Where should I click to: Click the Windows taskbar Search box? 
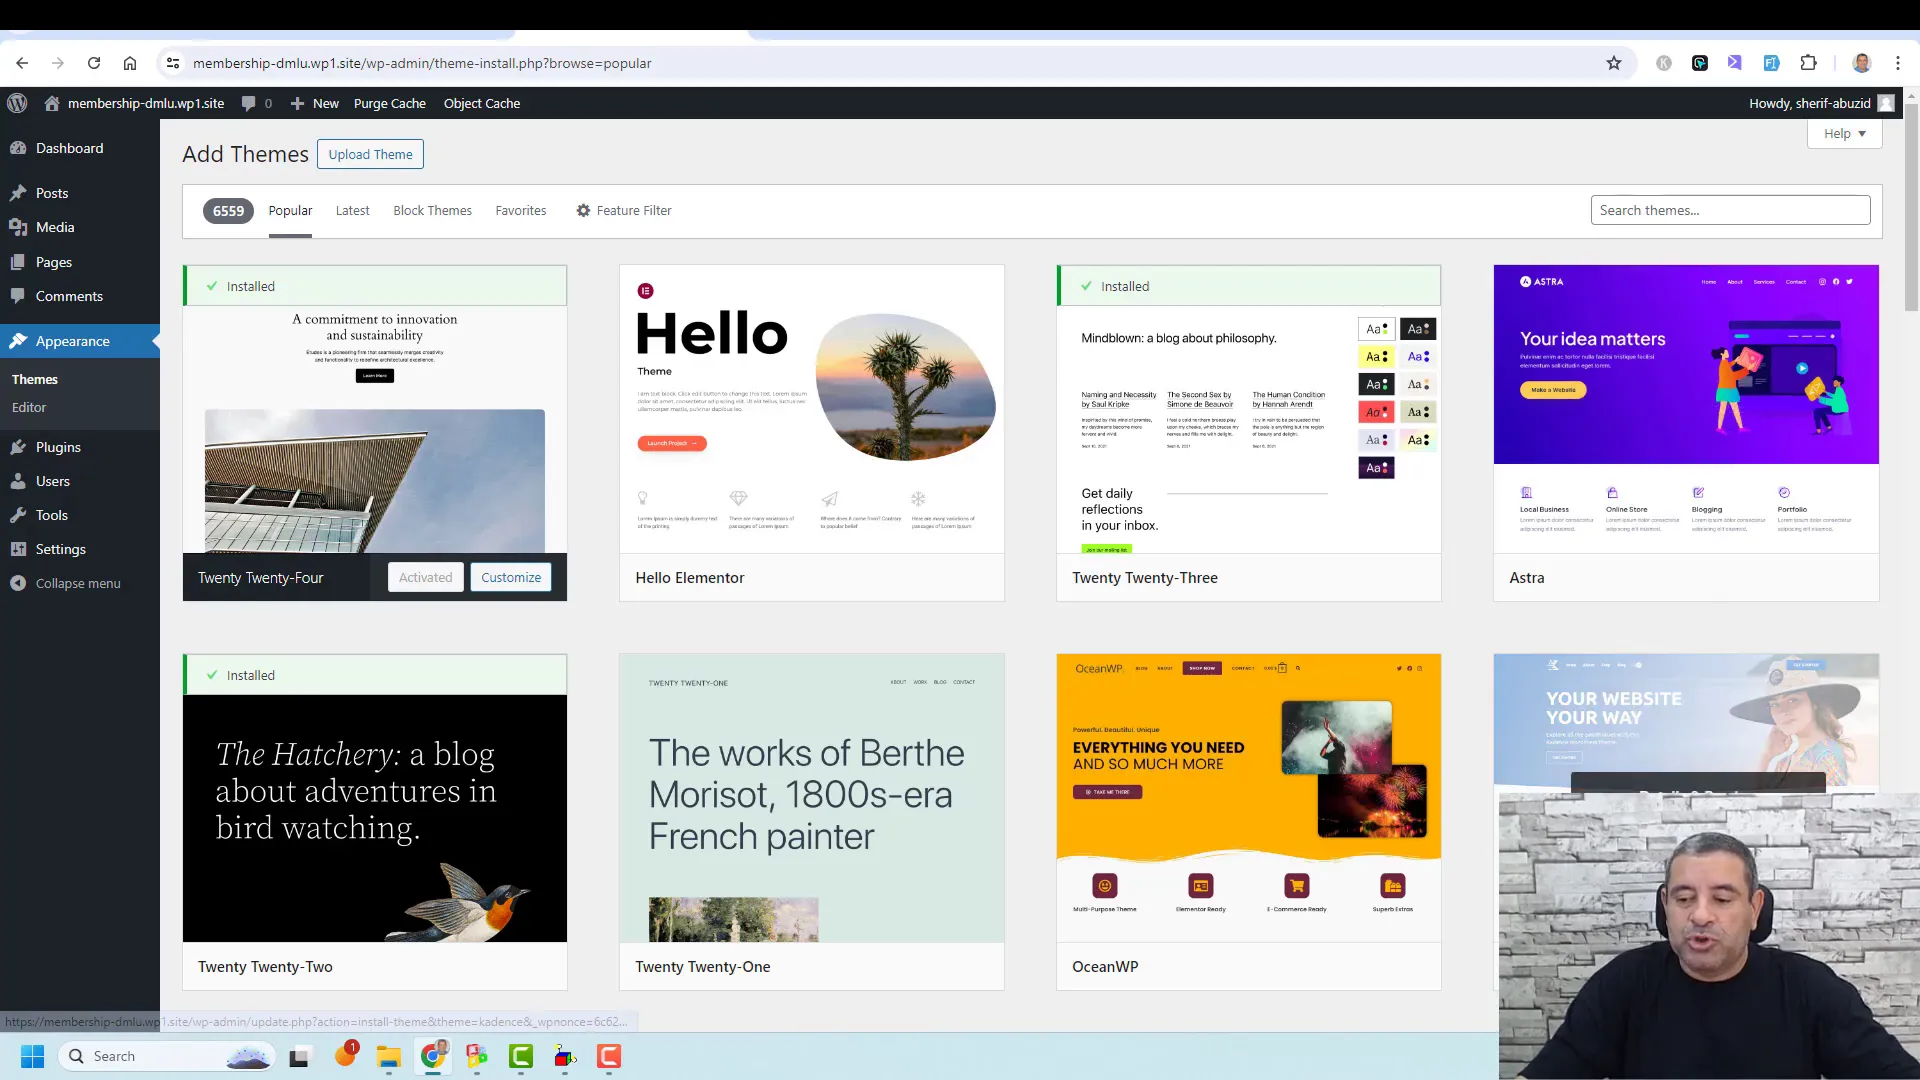point(167,1056)
